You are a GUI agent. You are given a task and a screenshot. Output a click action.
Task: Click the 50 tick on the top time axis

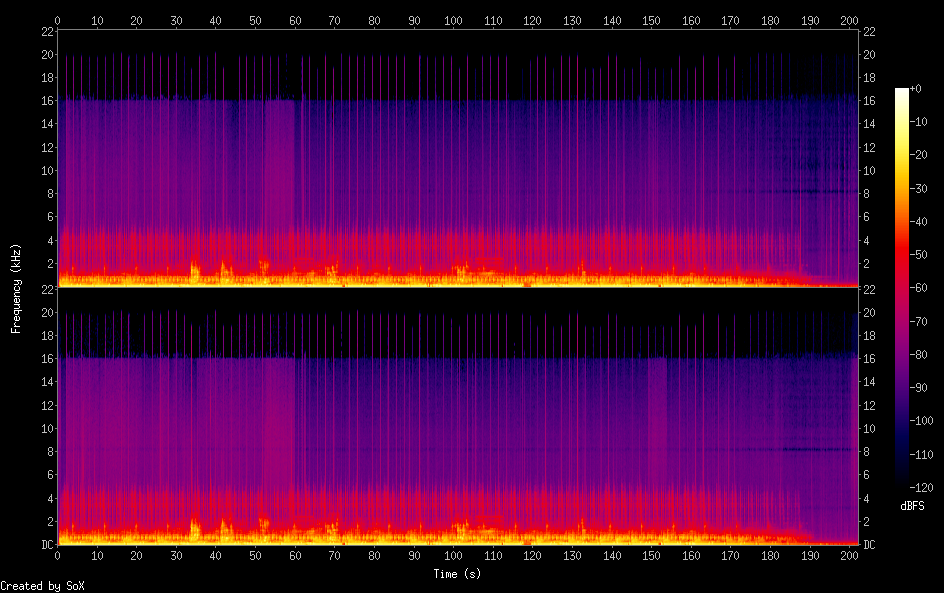click(x=255, y=19)
